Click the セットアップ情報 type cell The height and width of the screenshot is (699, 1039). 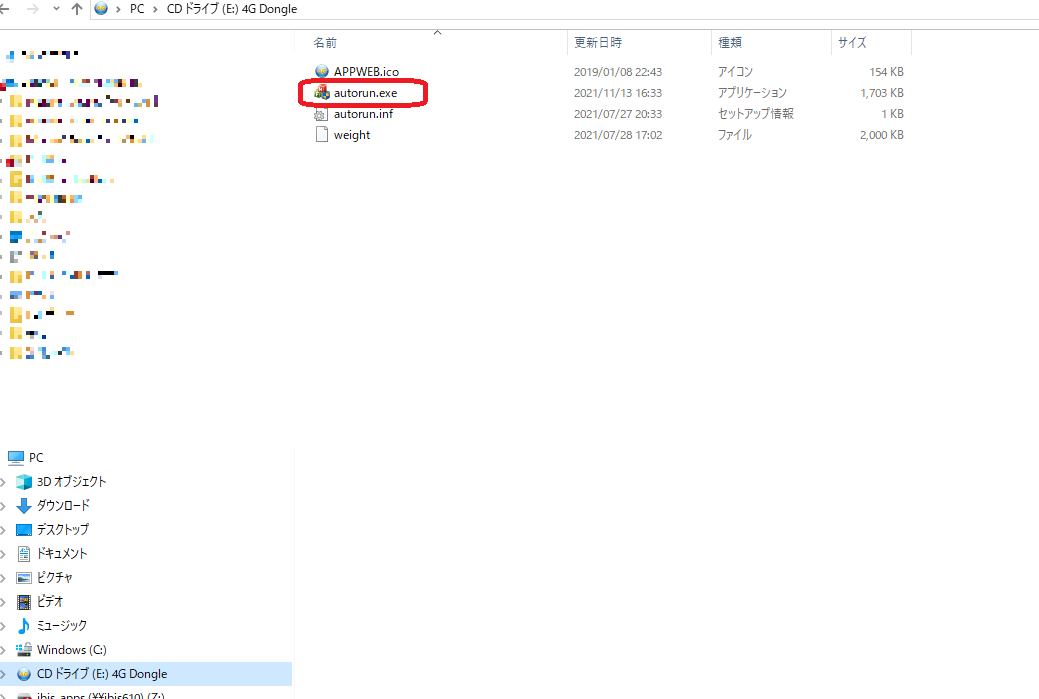point(755,114)
